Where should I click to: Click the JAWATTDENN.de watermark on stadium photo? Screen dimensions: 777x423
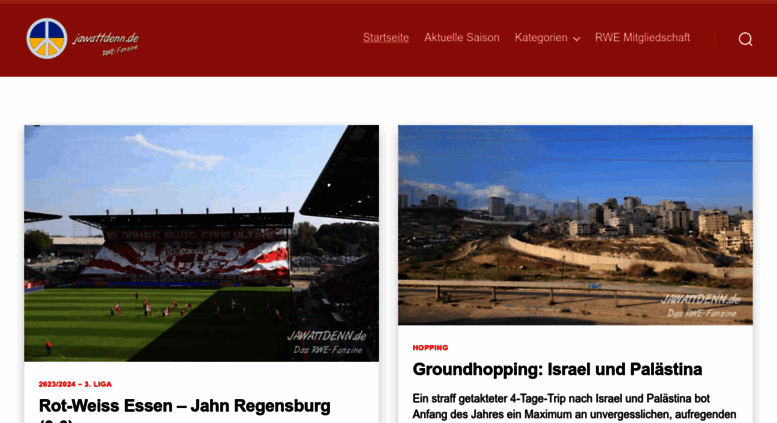[x=327, y=342]
